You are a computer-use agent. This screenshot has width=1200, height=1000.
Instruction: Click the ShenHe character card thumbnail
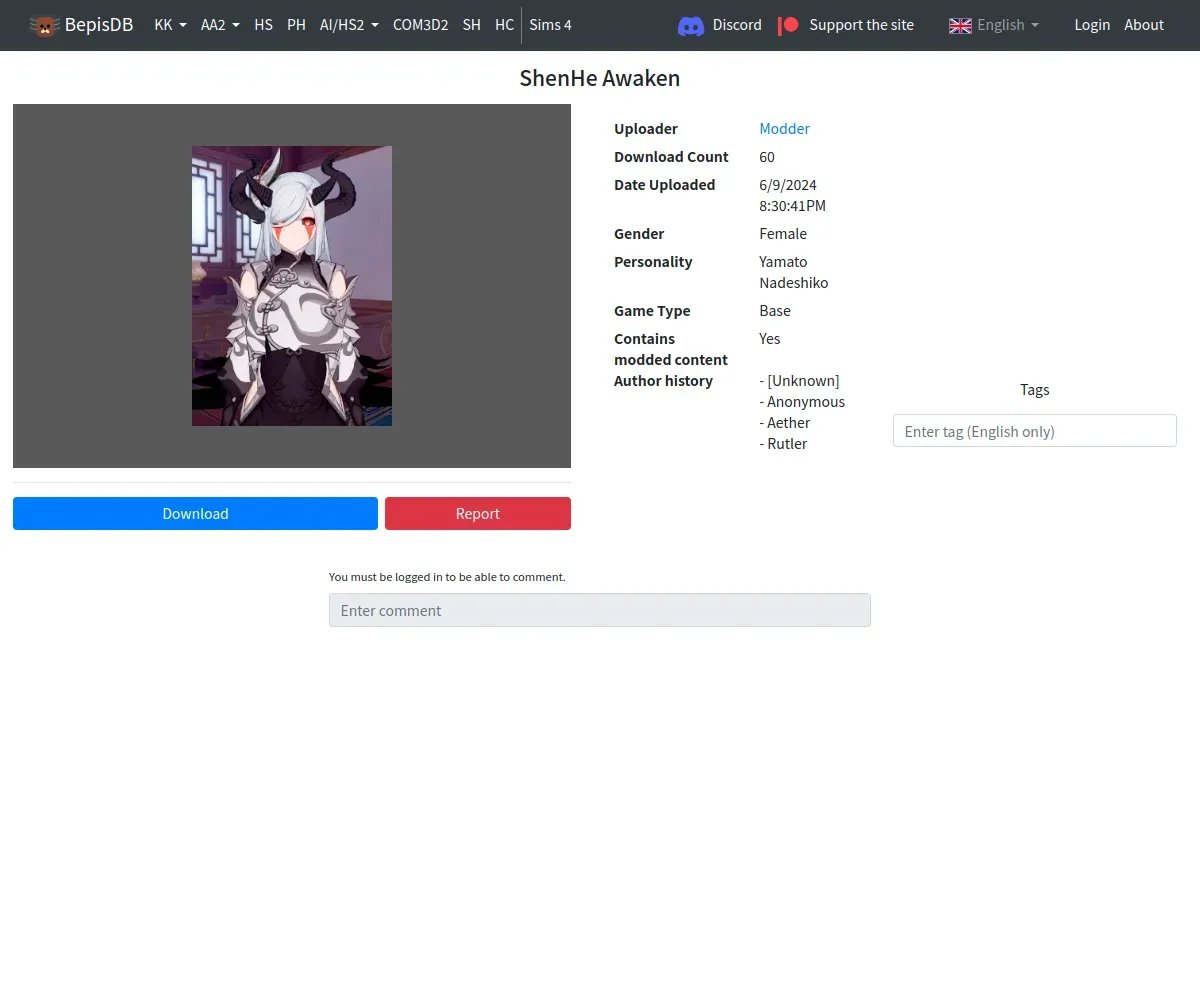292,286
